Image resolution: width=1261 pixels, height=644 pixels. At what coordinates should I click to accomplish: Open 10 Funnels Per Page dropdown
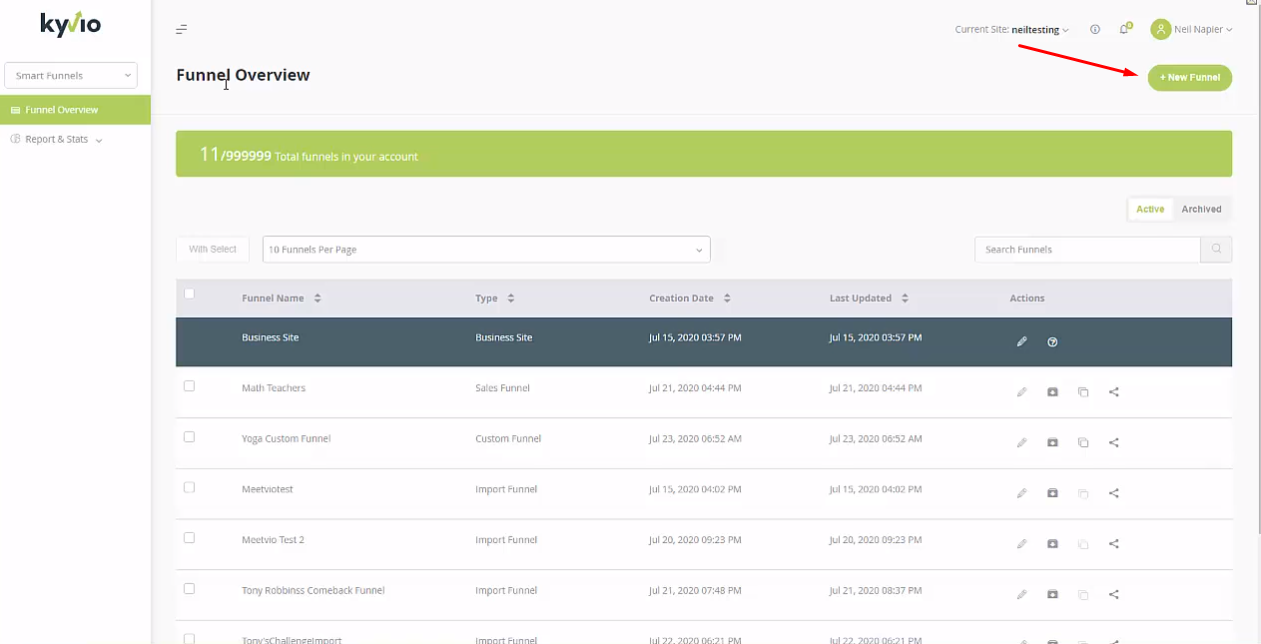pyautogui.click(x=486, y=249)
